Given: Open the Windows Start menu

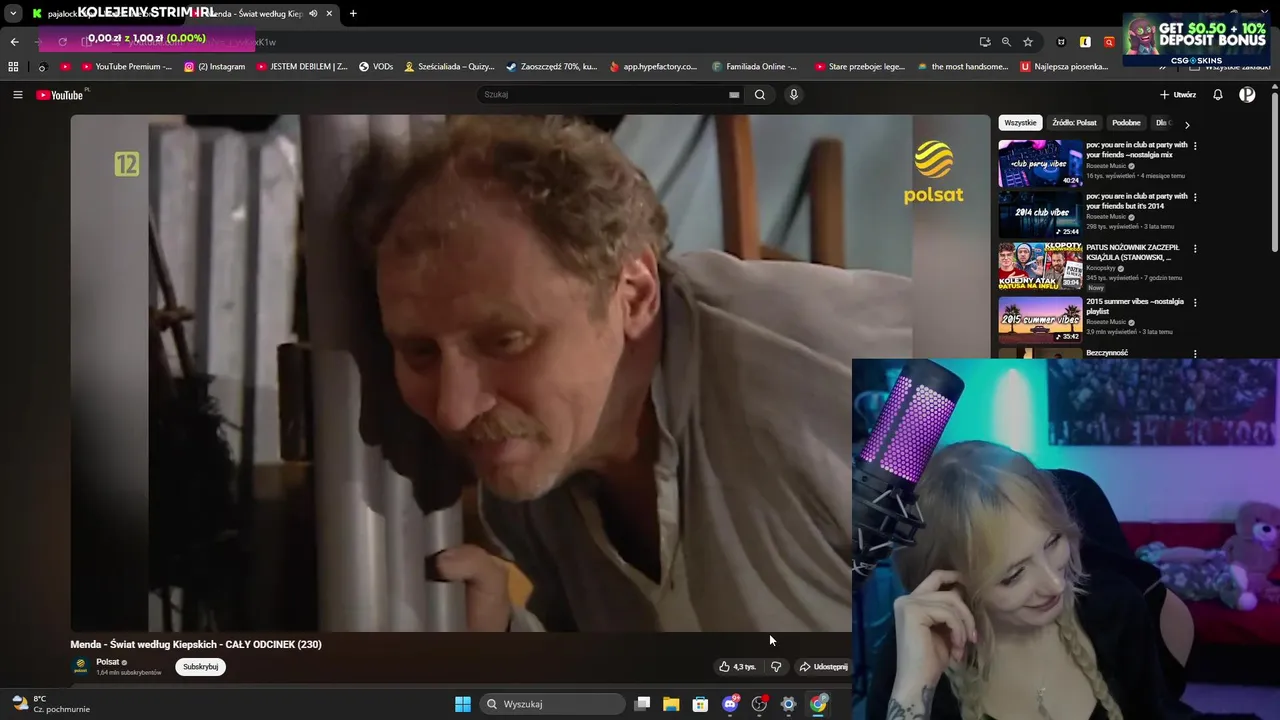Looking at the screenshot, I should (462, 704).
